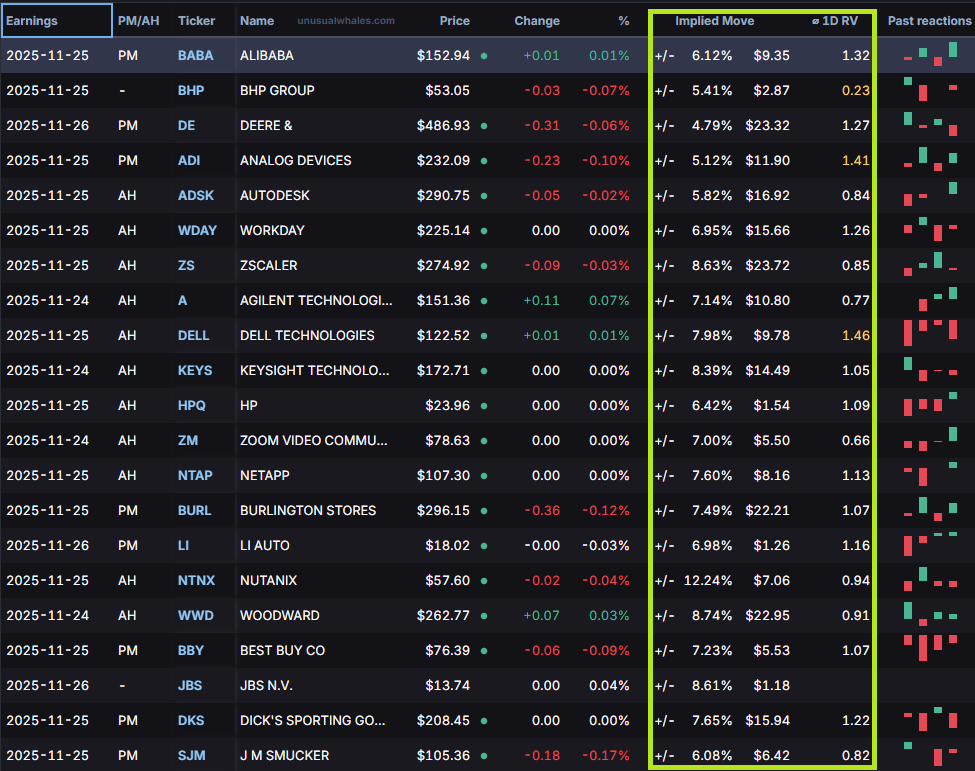Click Nutanix implied move 12.24%
Screen dimensions: 975x771
click(x=708, y=580)
